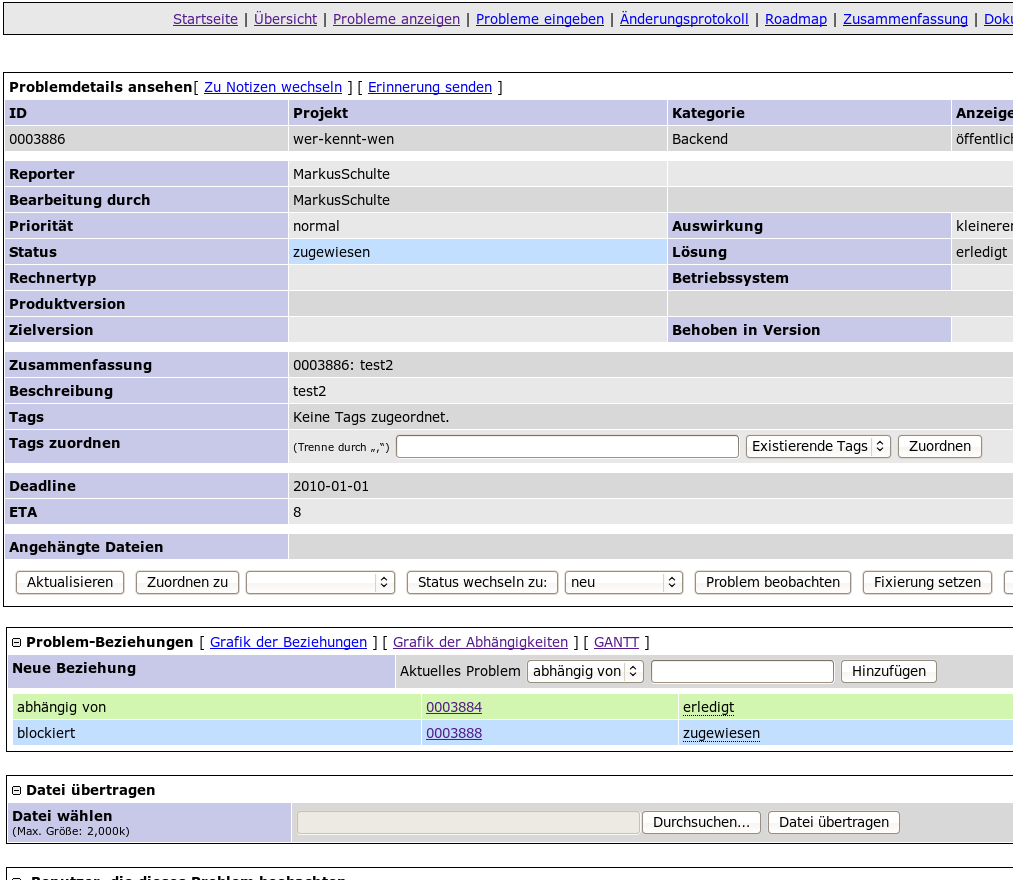Collapse the Problem-Beziehungen section
This screenshot has width=1013, height=880.
click(17, 643)
